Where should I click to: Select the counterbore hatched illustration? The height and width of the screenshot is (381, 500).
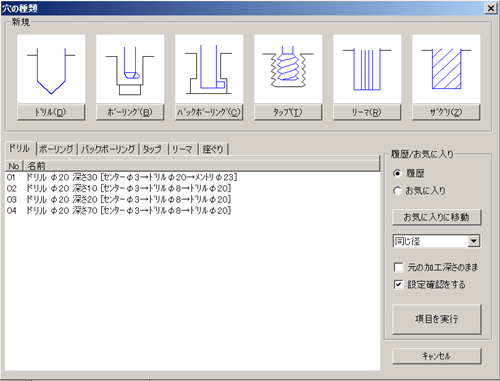[446, 69]
